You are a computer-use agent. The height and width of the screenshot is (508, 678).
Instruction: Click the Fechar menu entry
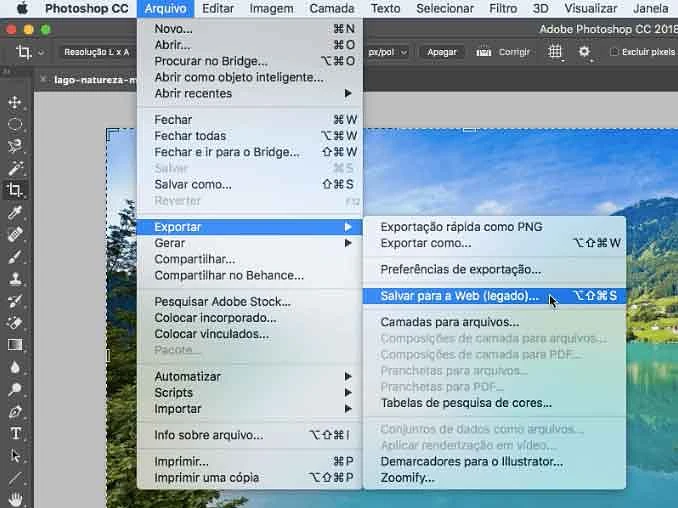tap(250, 119)
